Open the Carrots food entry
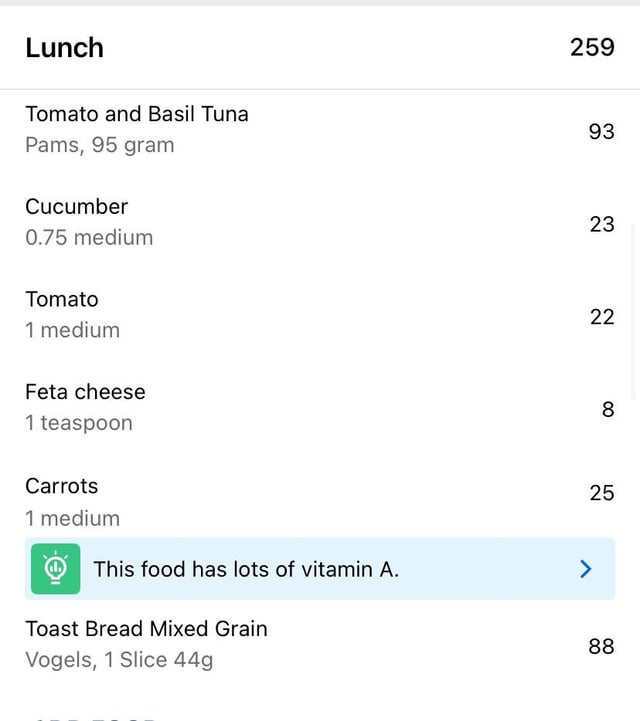640x721 pixels. [320, 501]
